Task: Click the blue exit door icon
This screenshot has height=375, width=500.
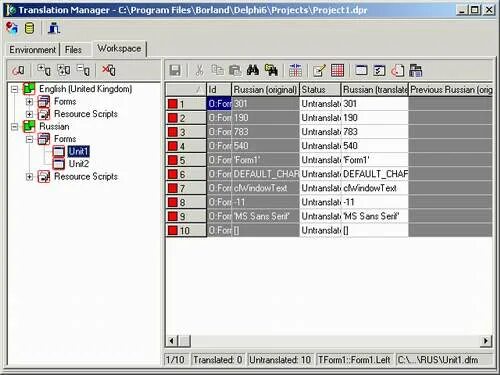Action: (54, 28)
